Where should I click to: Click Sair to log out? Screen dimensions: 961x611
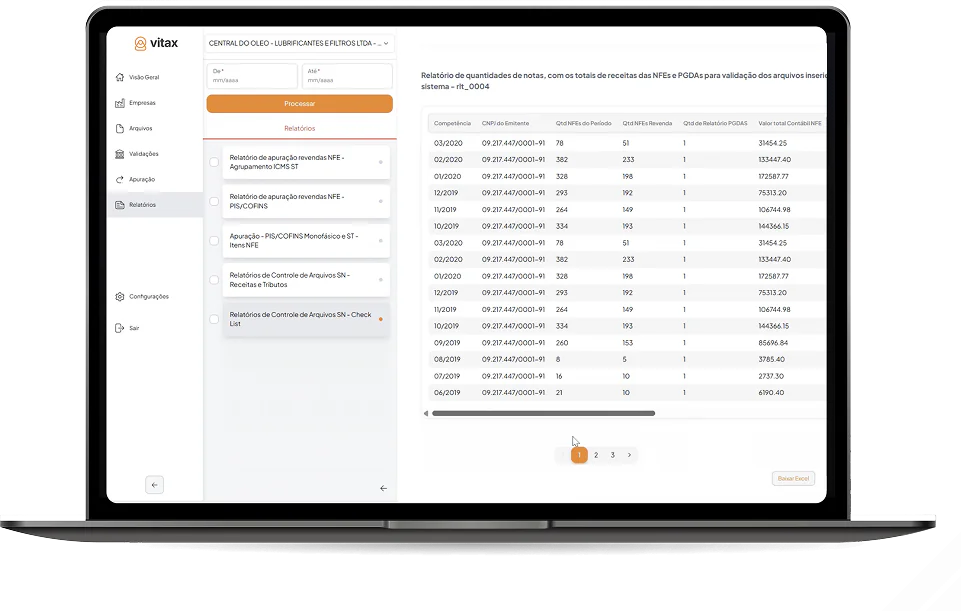tap(134, 328)
